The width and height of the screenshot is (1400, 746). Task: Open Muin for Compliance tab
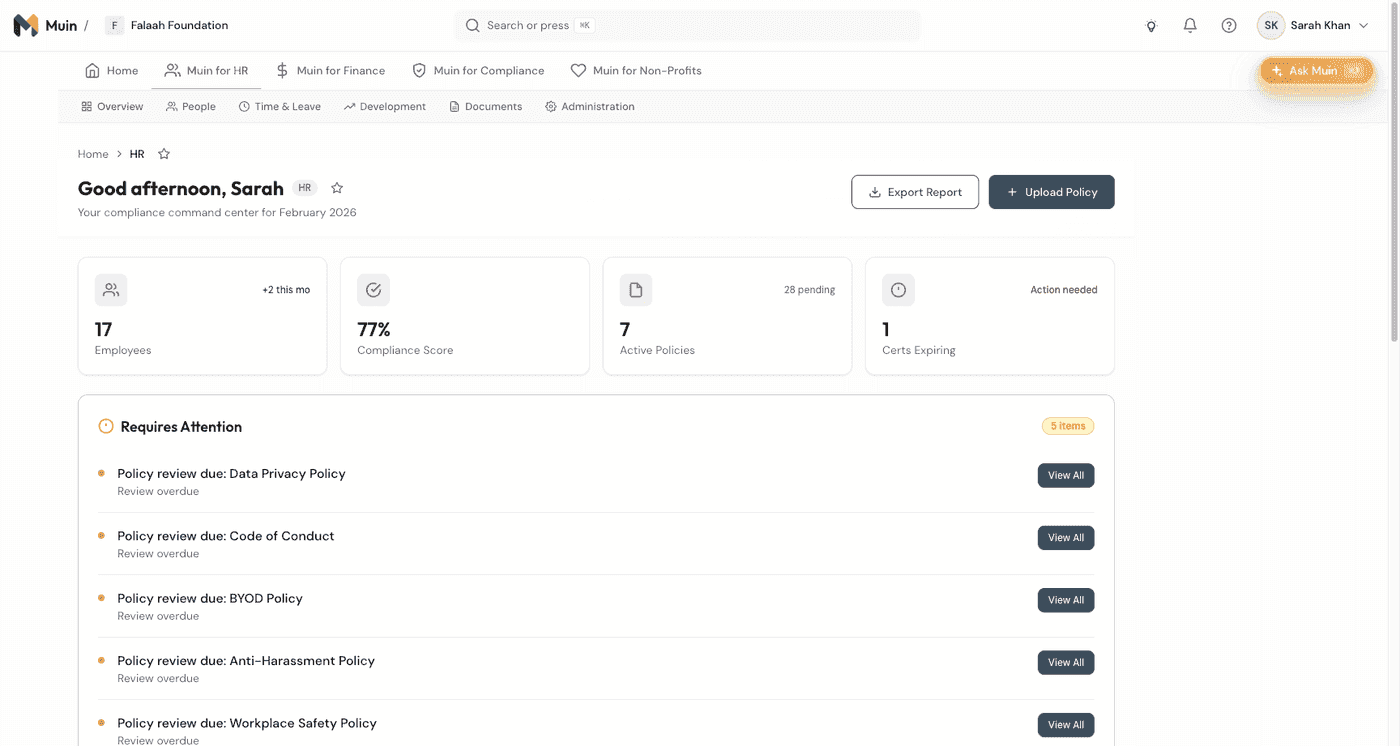pyautogui.click(x=478, y=71)
